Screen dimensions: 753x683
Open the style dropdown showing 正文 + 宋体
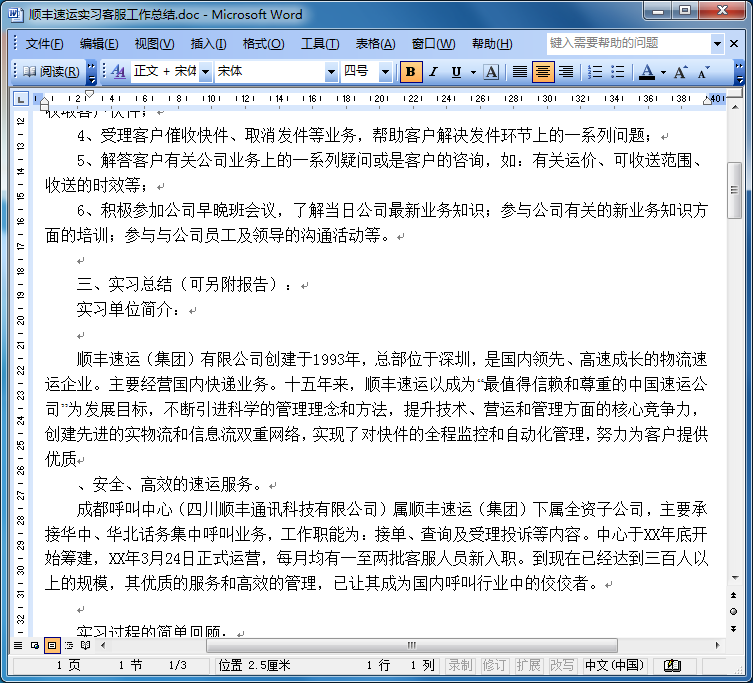206,72
